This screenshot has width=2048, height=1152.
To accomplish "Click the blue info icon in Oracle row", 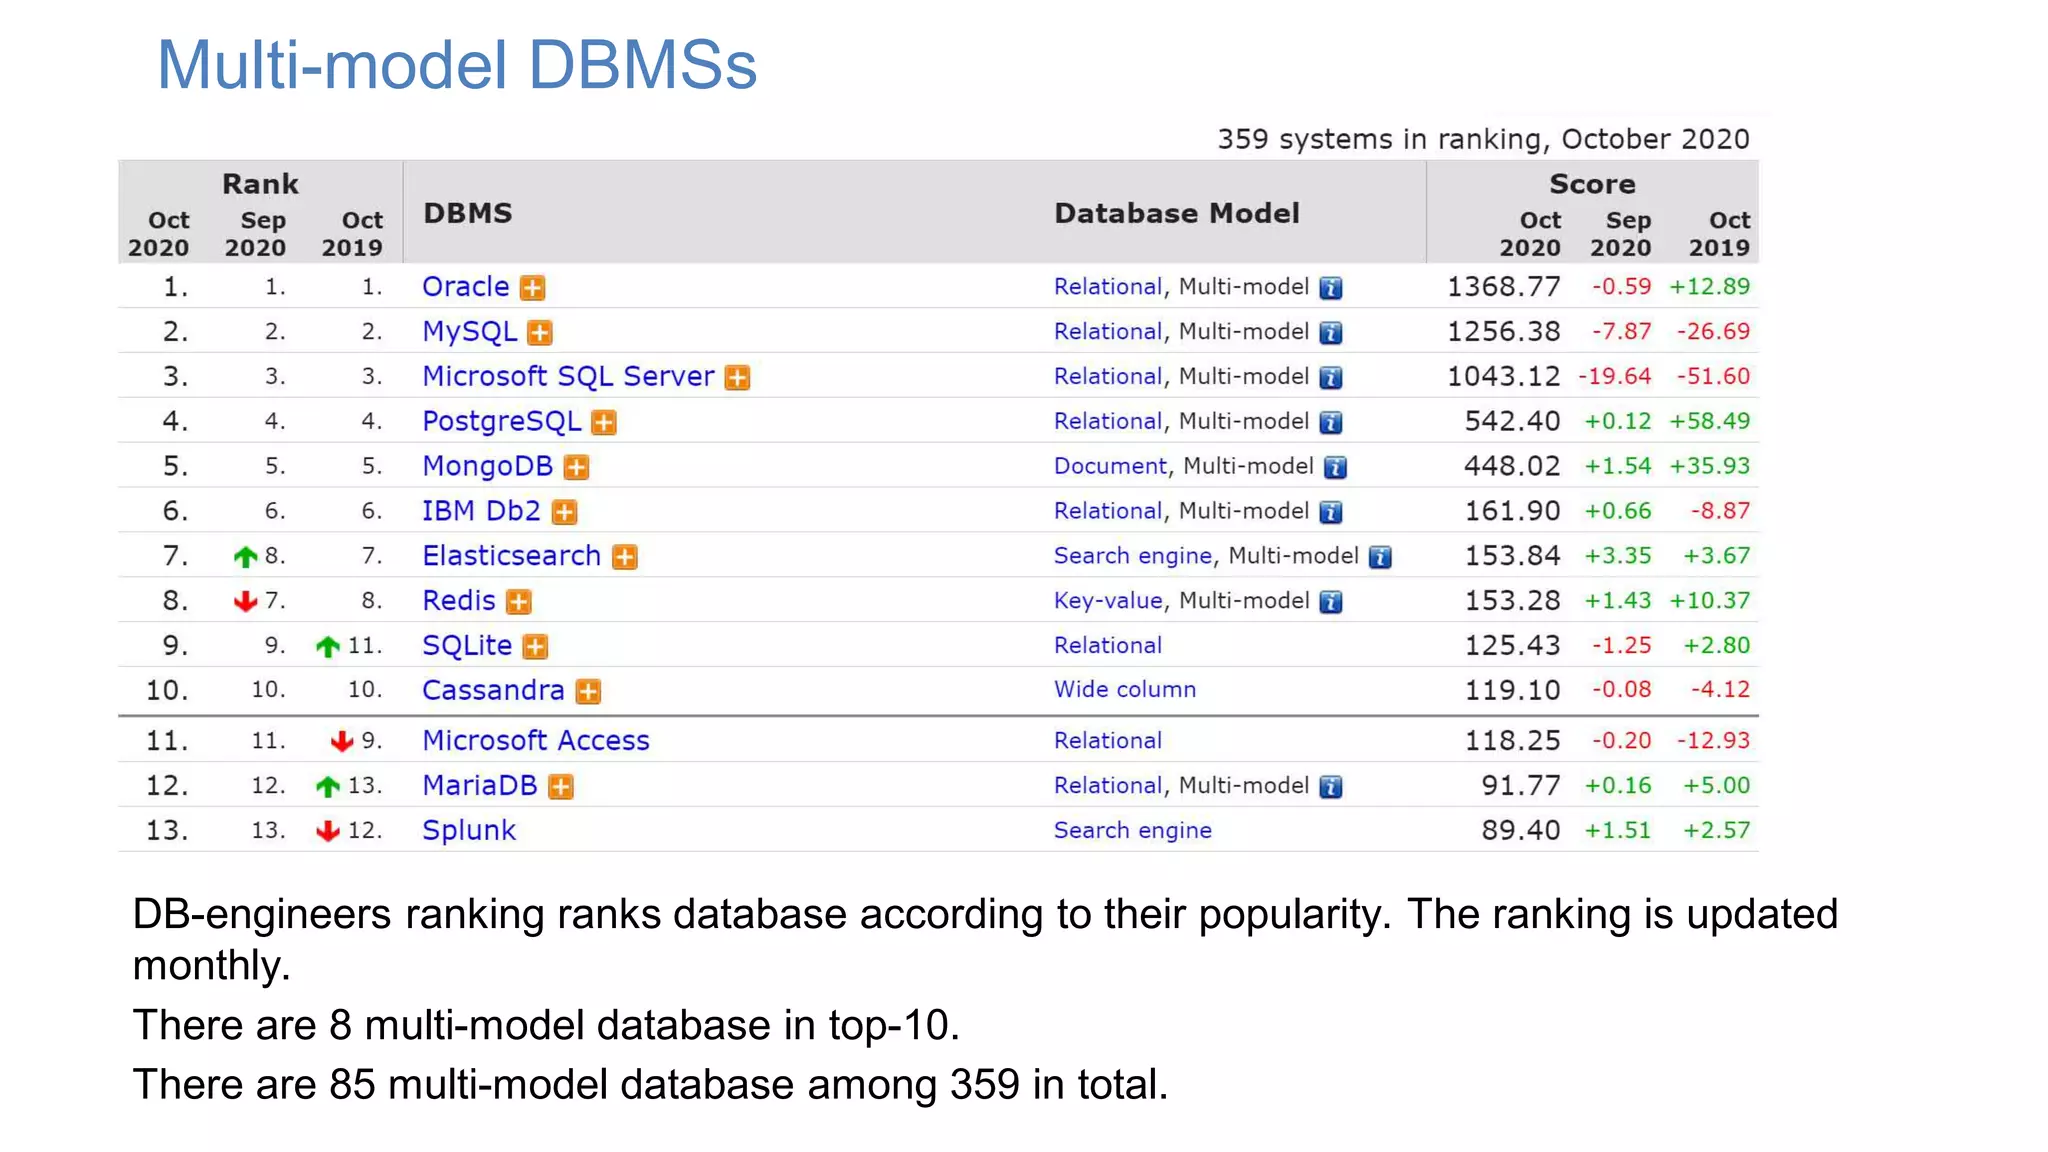I will coord(1330,288).
